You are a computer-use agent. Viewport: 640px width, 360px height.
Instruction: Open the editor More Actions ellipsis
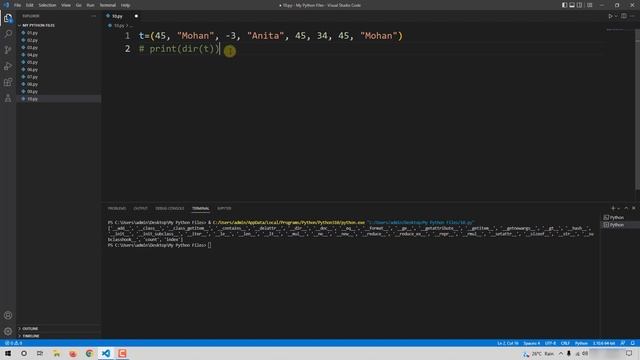[632, 16]
